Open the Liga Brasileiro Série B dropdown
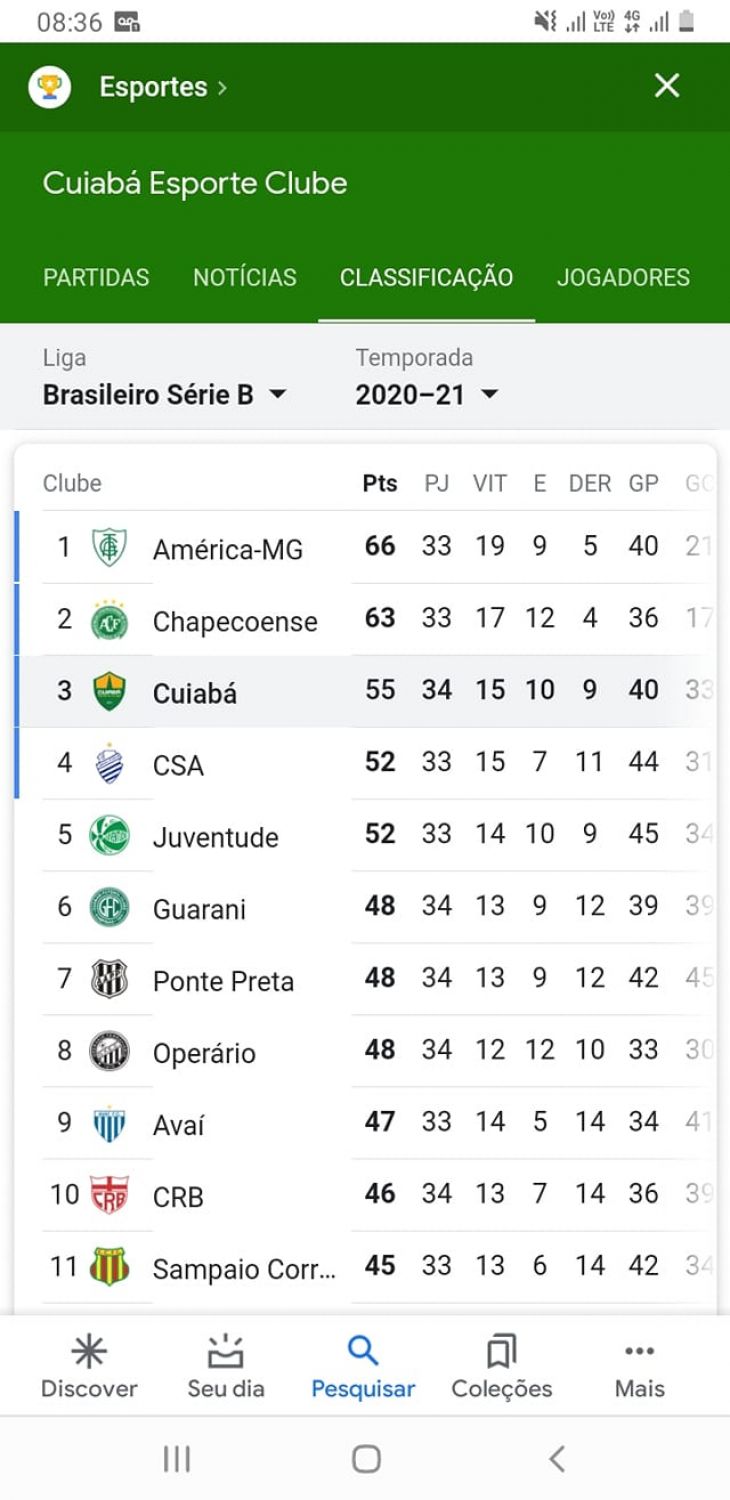730x1500 pixels. coord(165,394)
